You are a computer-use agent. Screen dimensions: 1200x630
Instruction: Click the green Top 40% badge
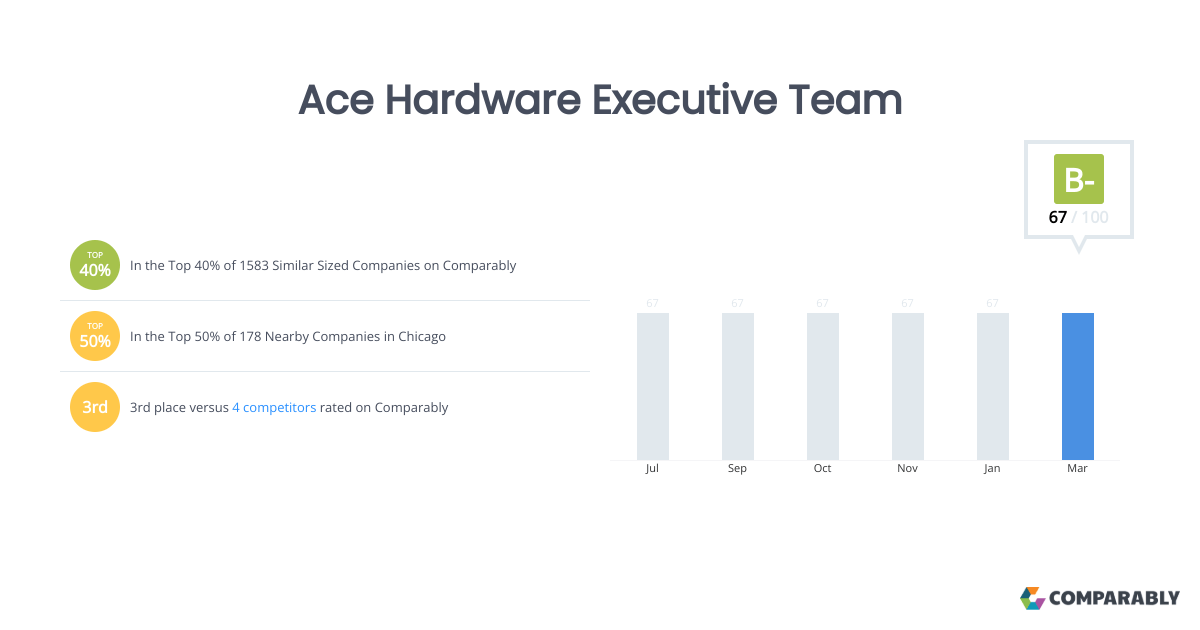click(95, 266)
